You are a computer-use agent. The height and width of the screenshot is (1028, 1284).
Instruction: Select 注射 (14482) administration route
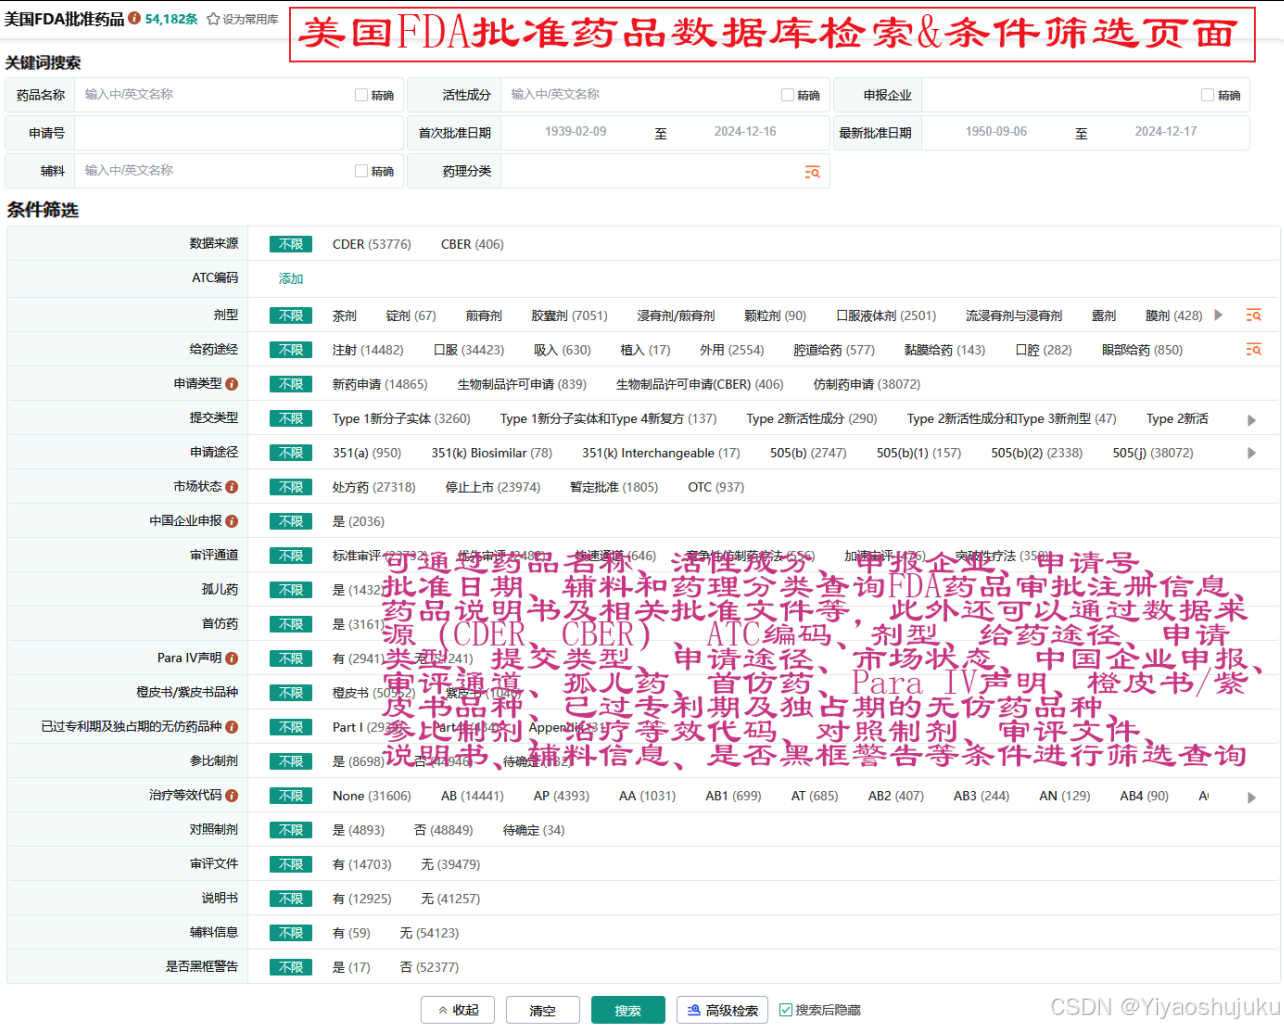coord(368,350)
